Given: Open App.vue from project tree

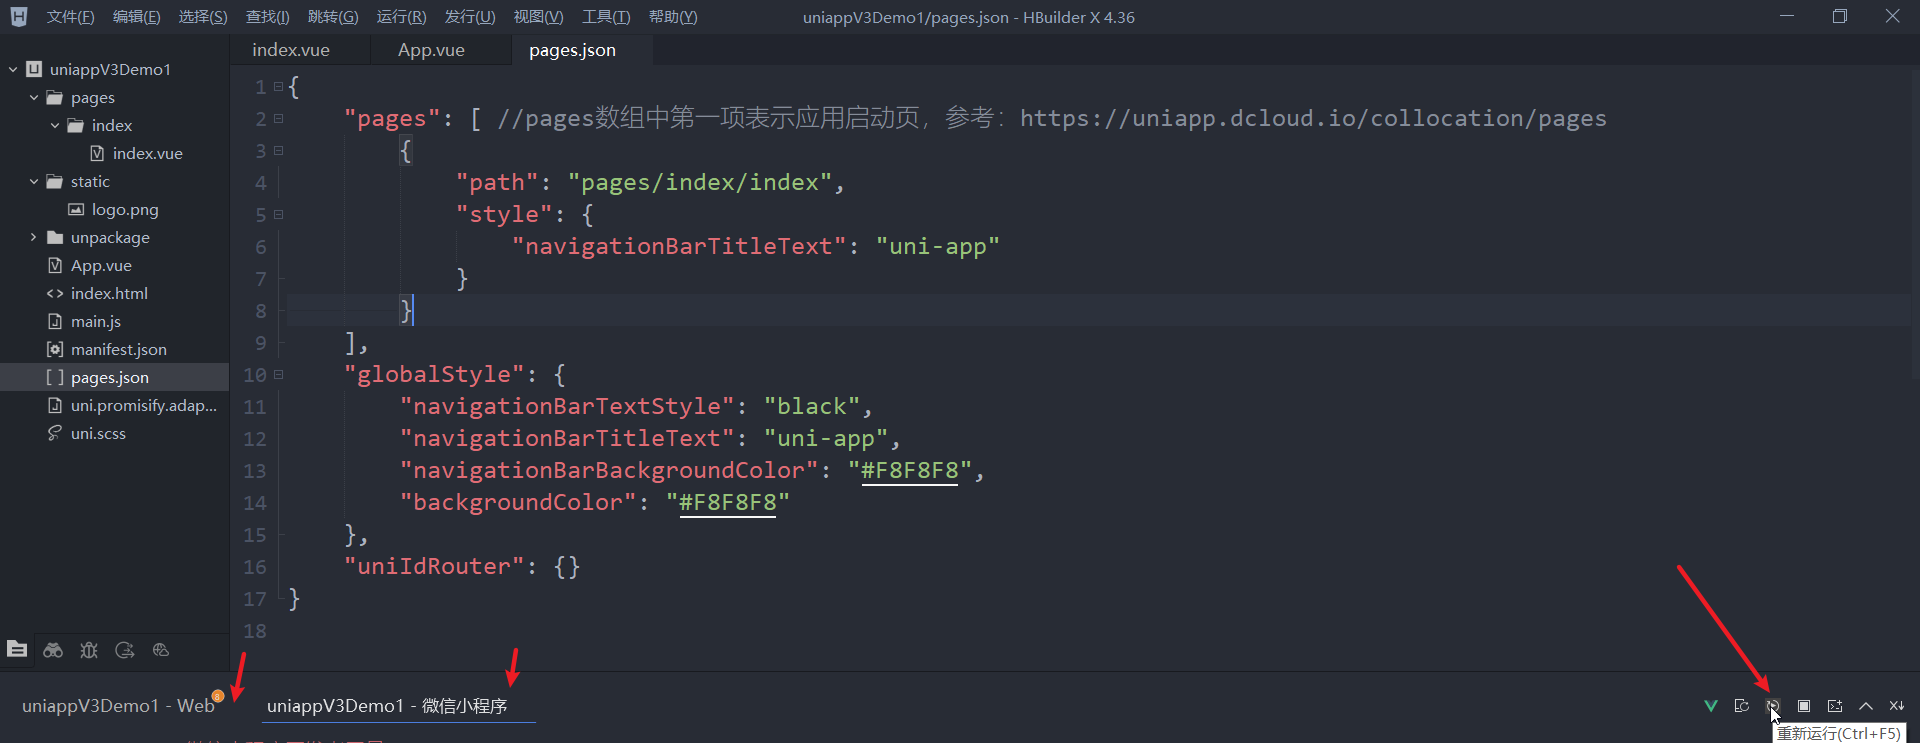Looking at the screenshot, I should [x=101, y=265].
